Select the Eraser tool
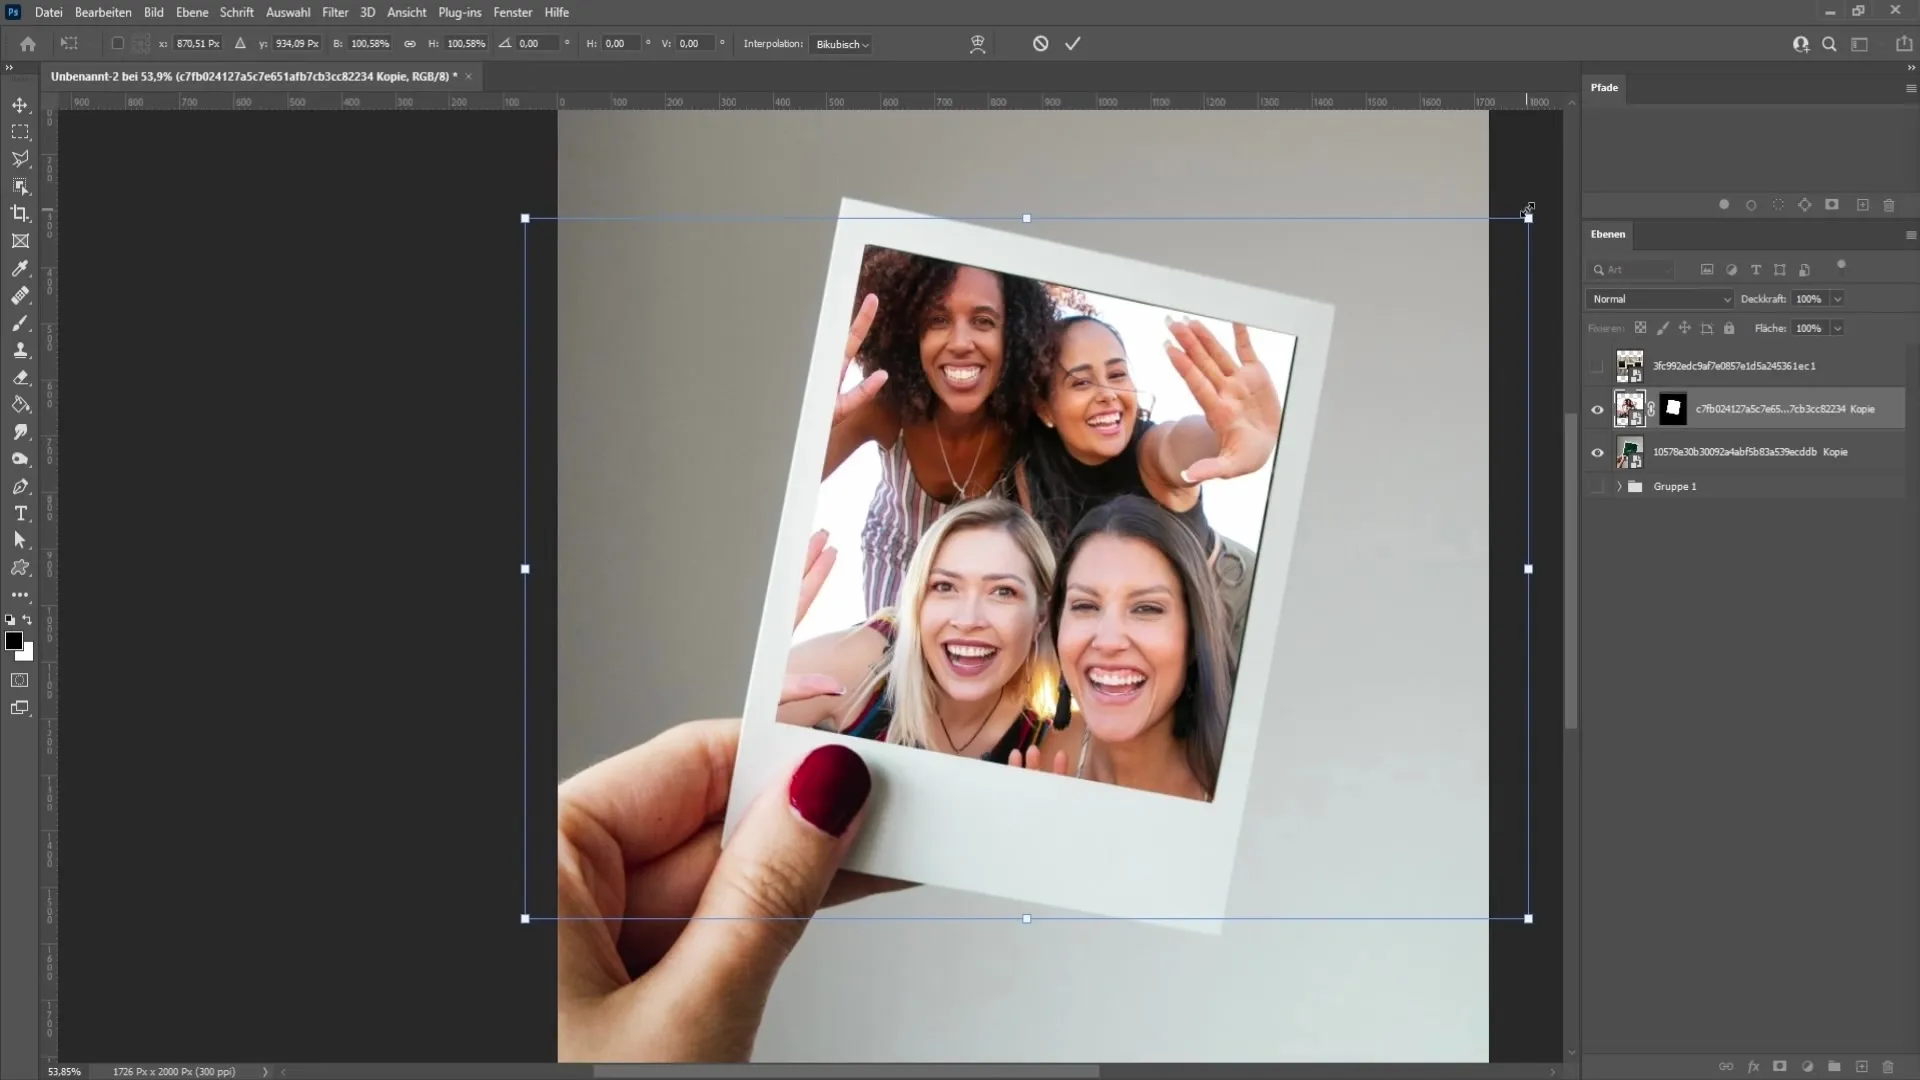Image resolution: width=1920 pixels, height=1080 pixels. point(20,378)
